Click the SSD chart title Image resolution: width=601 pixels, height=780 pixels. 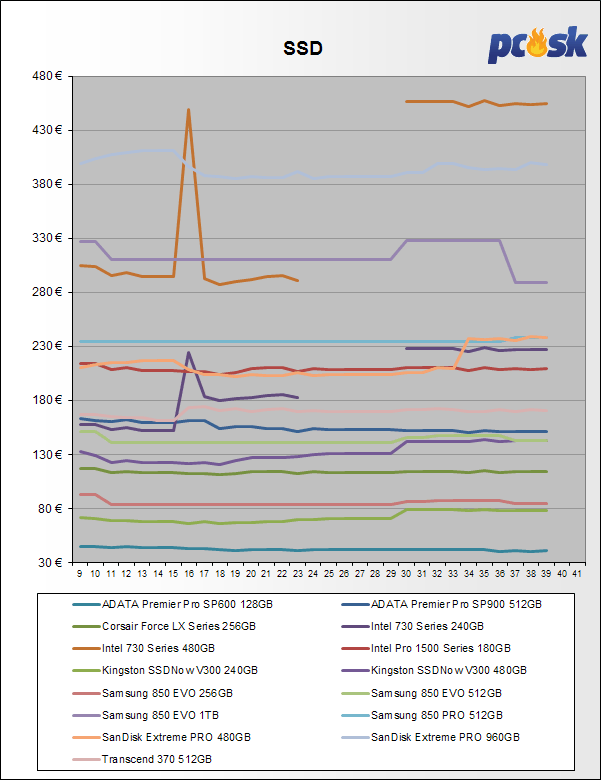tap(303, 48)
